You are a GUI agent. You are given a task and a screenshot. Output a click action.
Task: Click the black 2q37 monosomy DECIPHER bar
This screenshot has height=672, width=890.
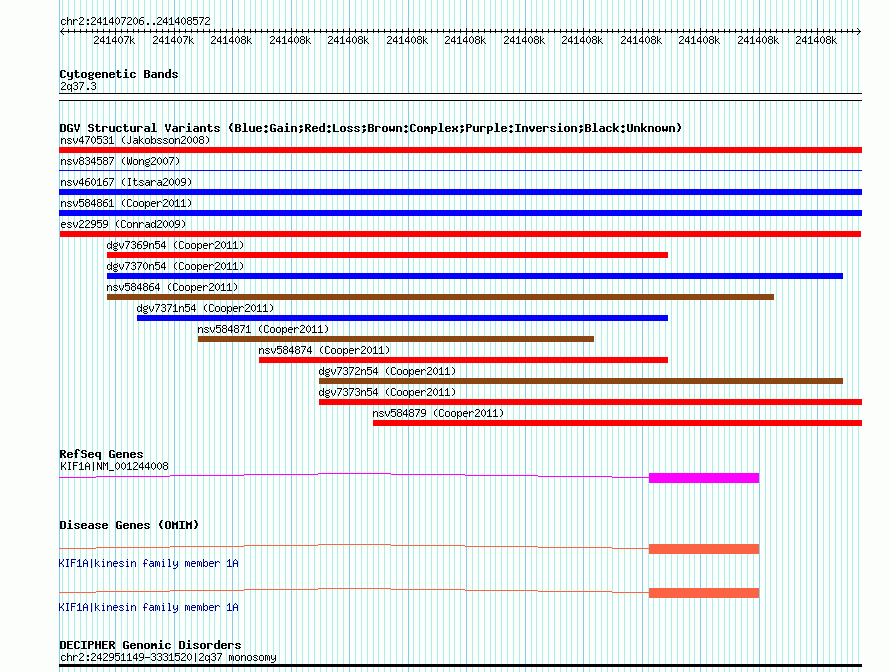[460, 666]
